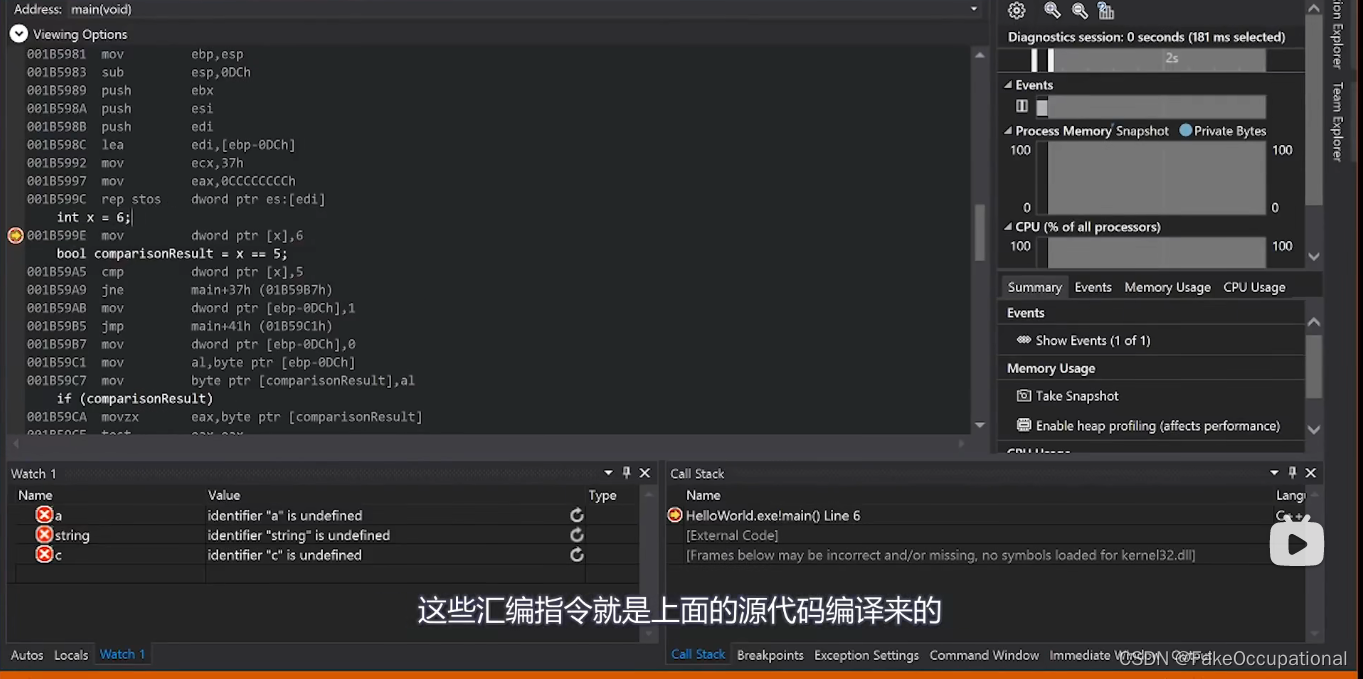Switch to the Memory Usage tab
This screenshot has height=679, width=1363.
click(x=1167, y=287)
